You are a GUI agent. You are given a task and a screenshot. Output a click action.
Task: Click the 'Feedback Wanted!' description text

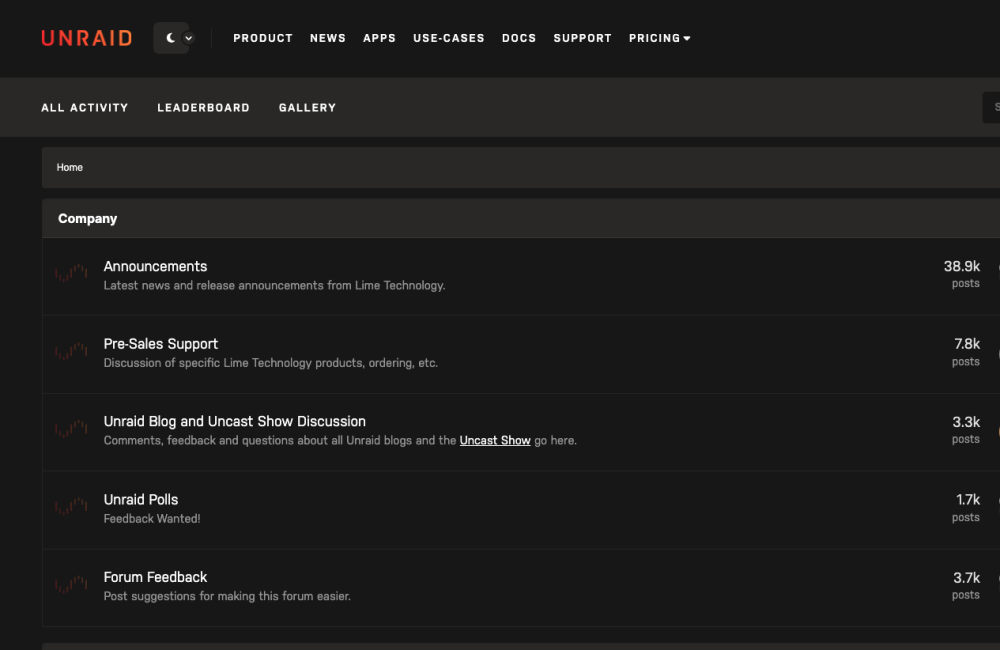(x=152, y=519)
